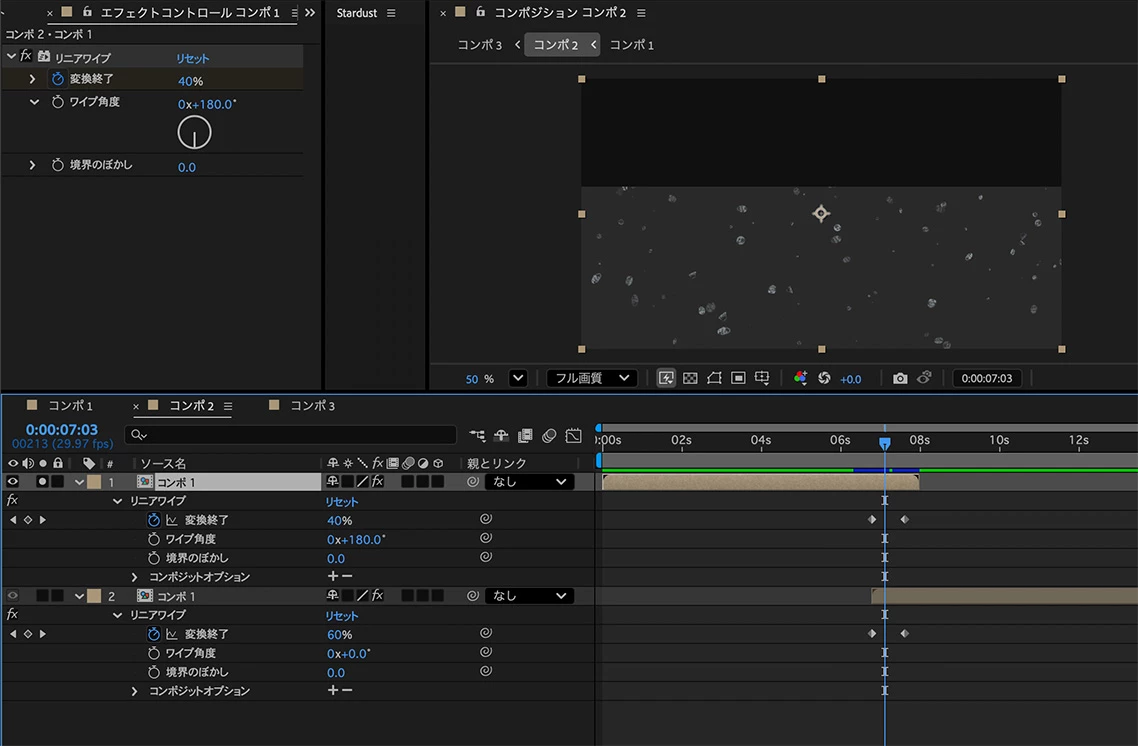The width and height of the screenshot is (1138, 746).
Task: Click the ワイプ角度 angle dial control
Action: pos(195,133)
